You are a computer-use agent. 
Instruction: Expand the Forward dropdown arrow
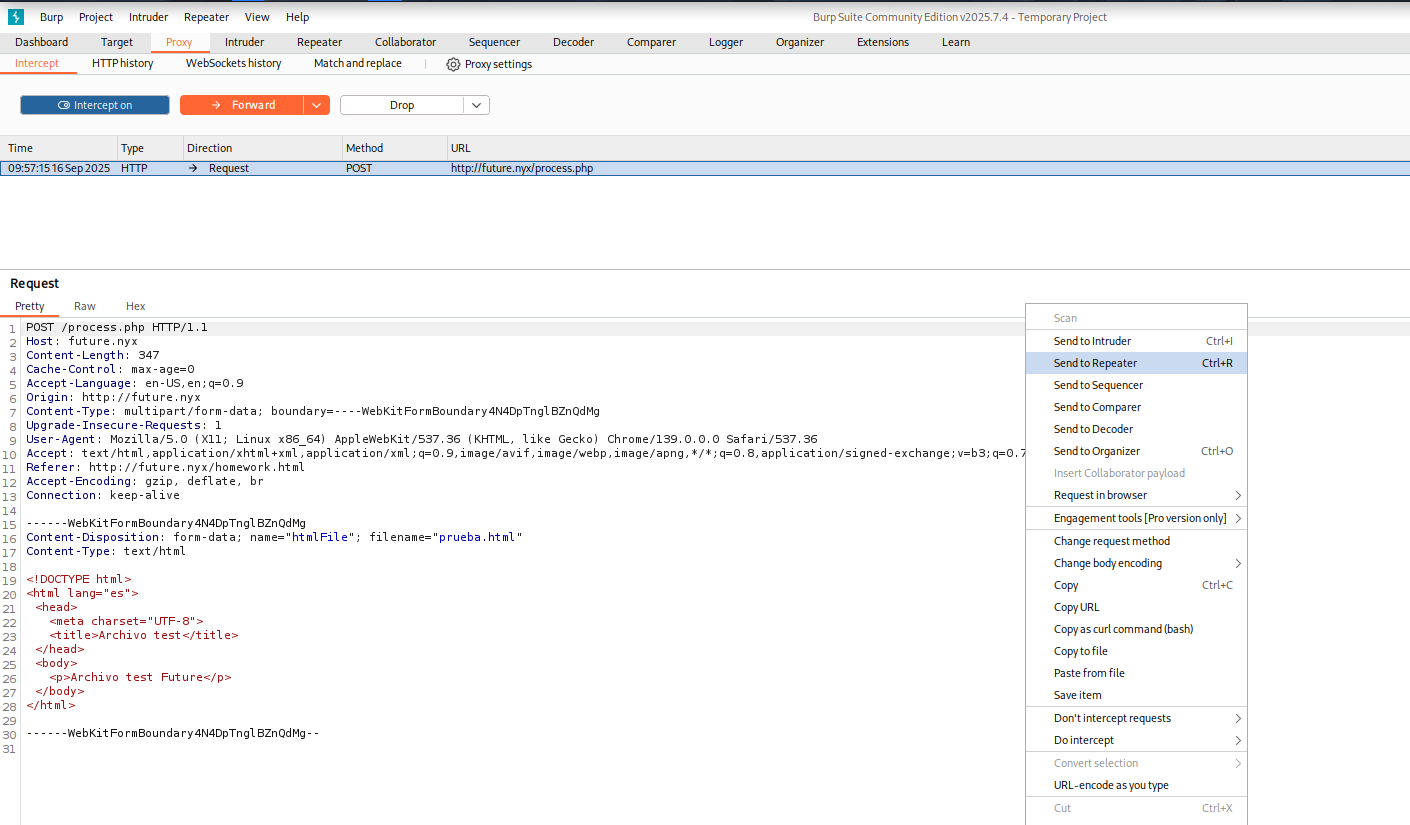click(316, 105)
